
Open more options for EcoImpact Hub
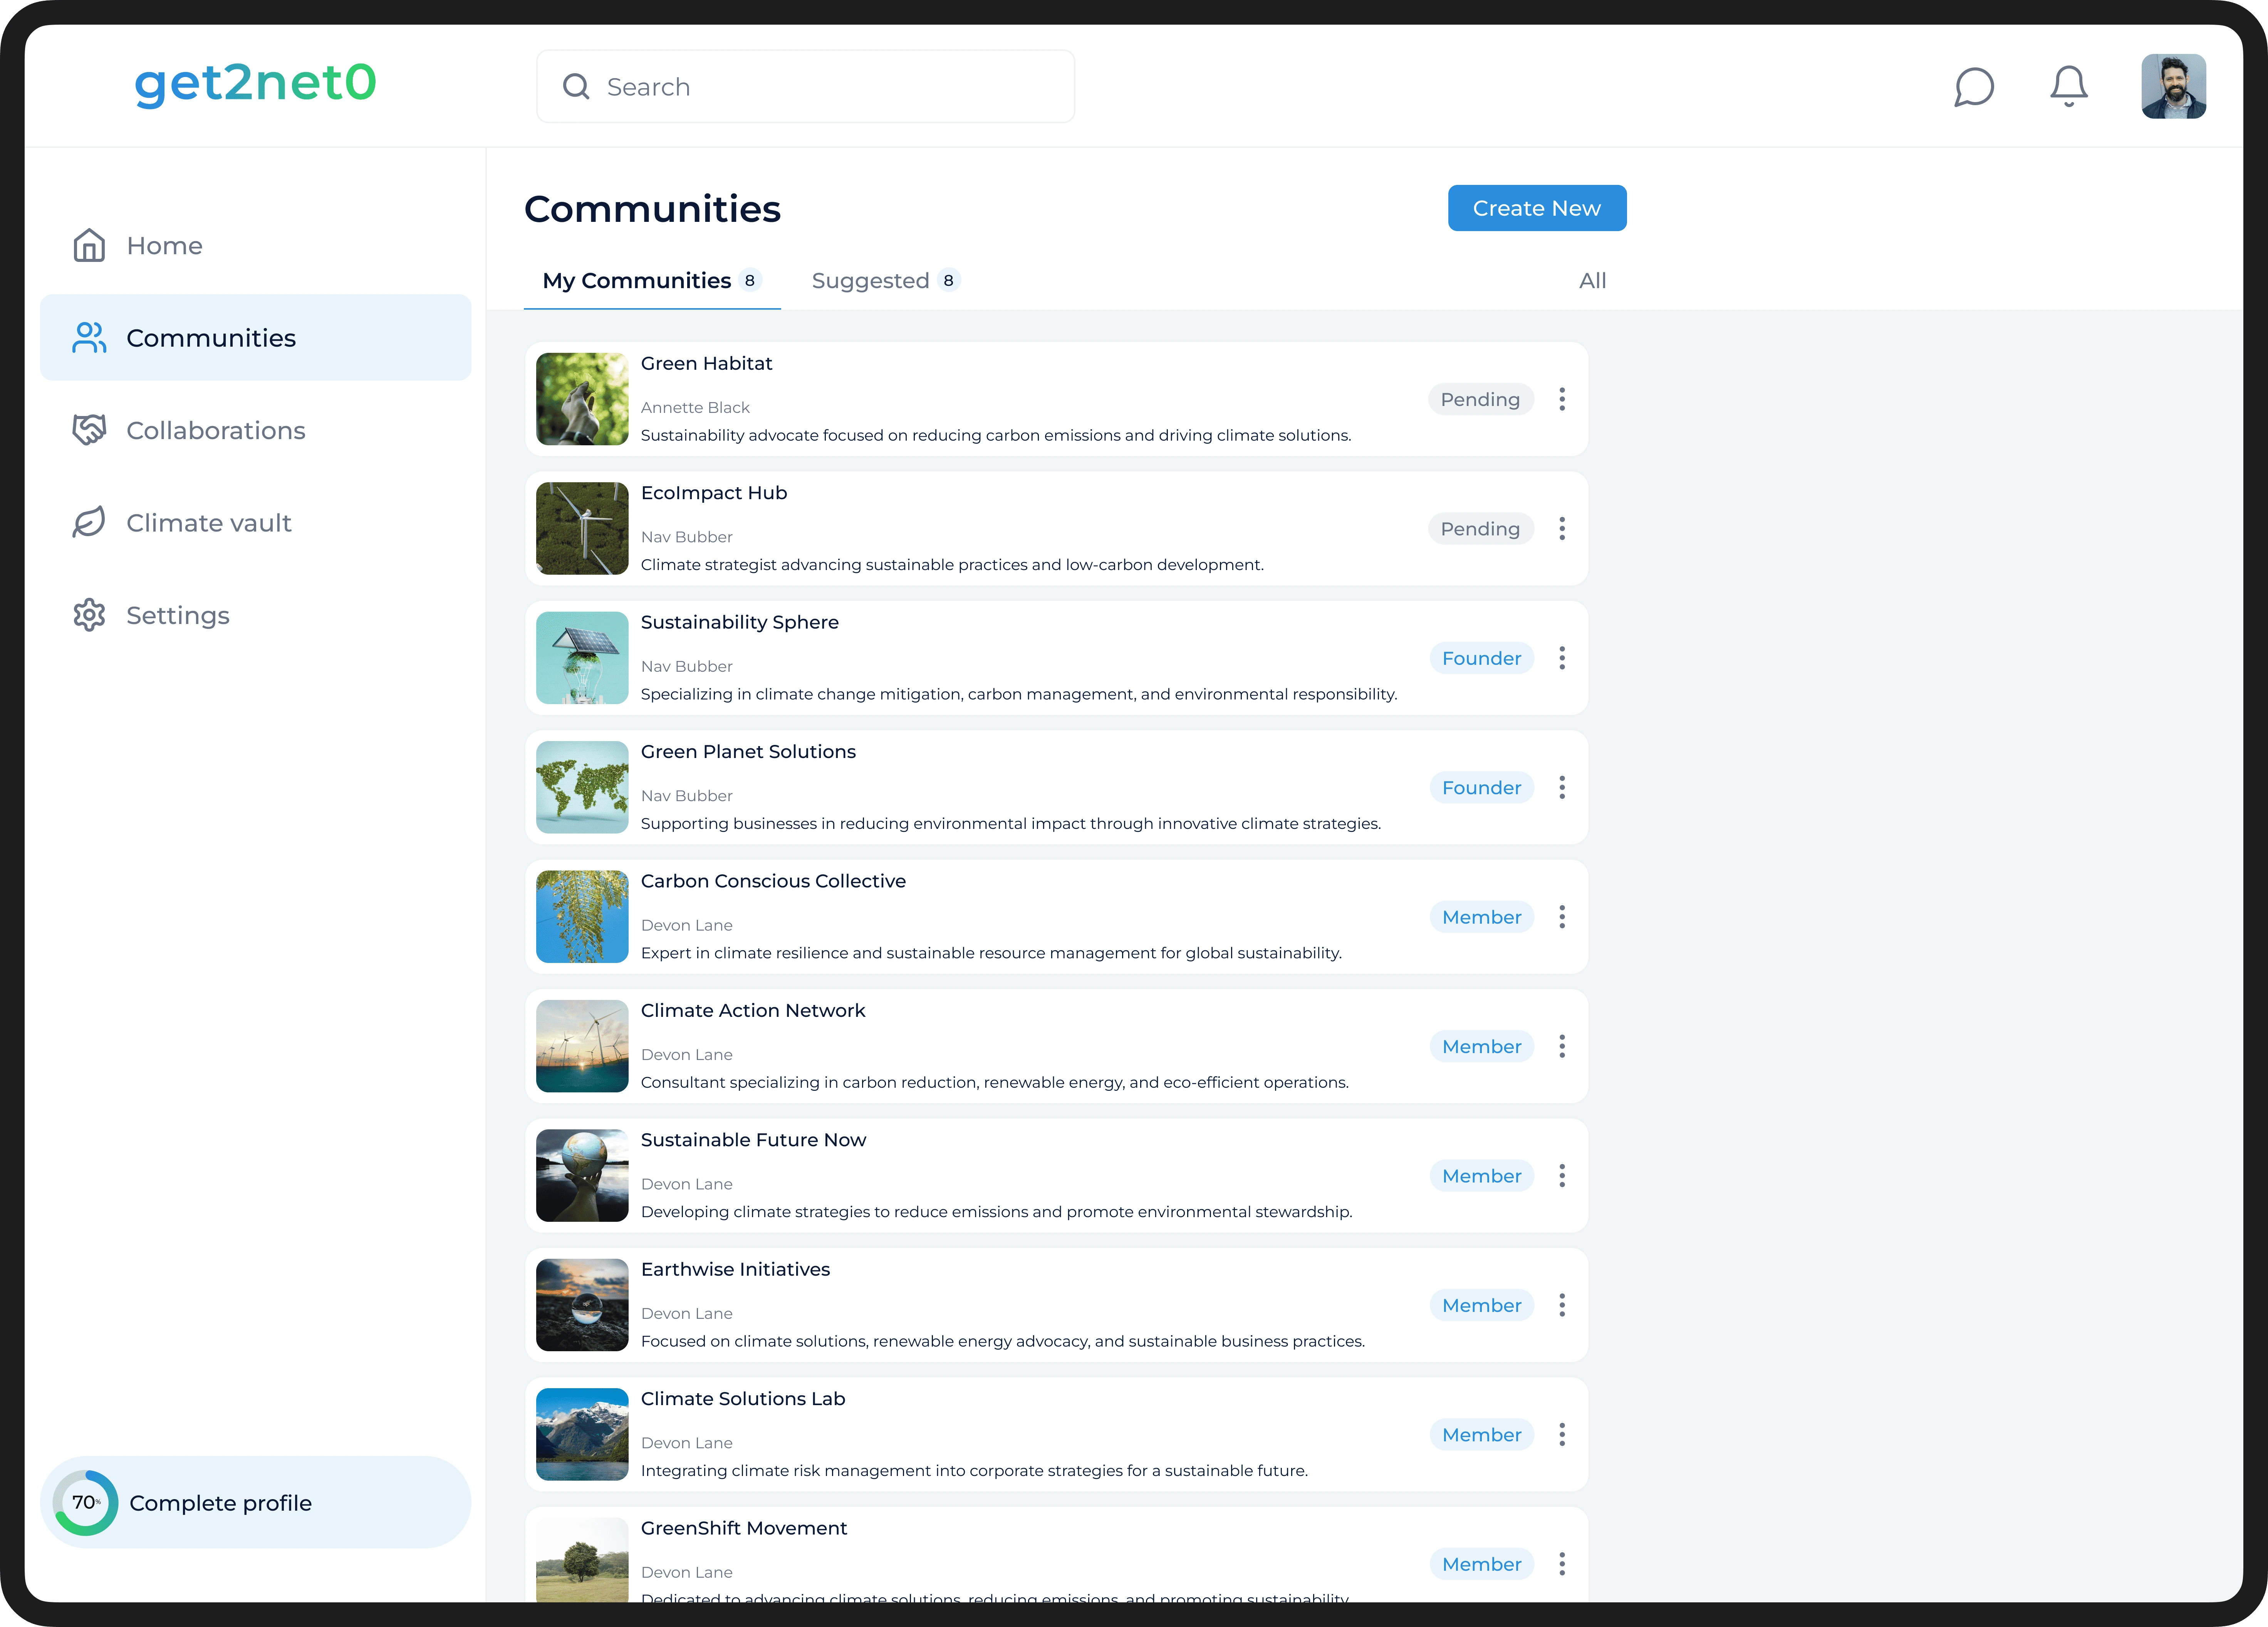(1562, 529)
